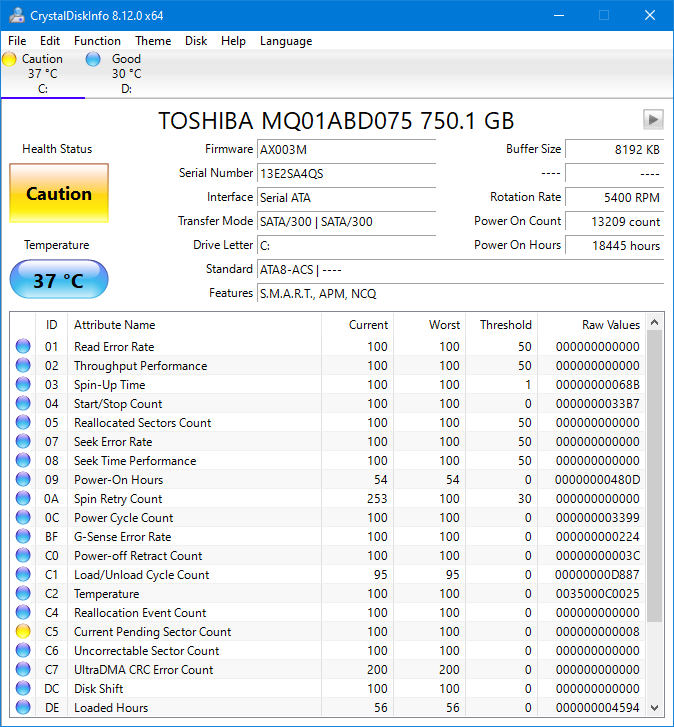Click the status icon for Loaded Hours
The image size is (674, 727).
click(x=23, y=708)
